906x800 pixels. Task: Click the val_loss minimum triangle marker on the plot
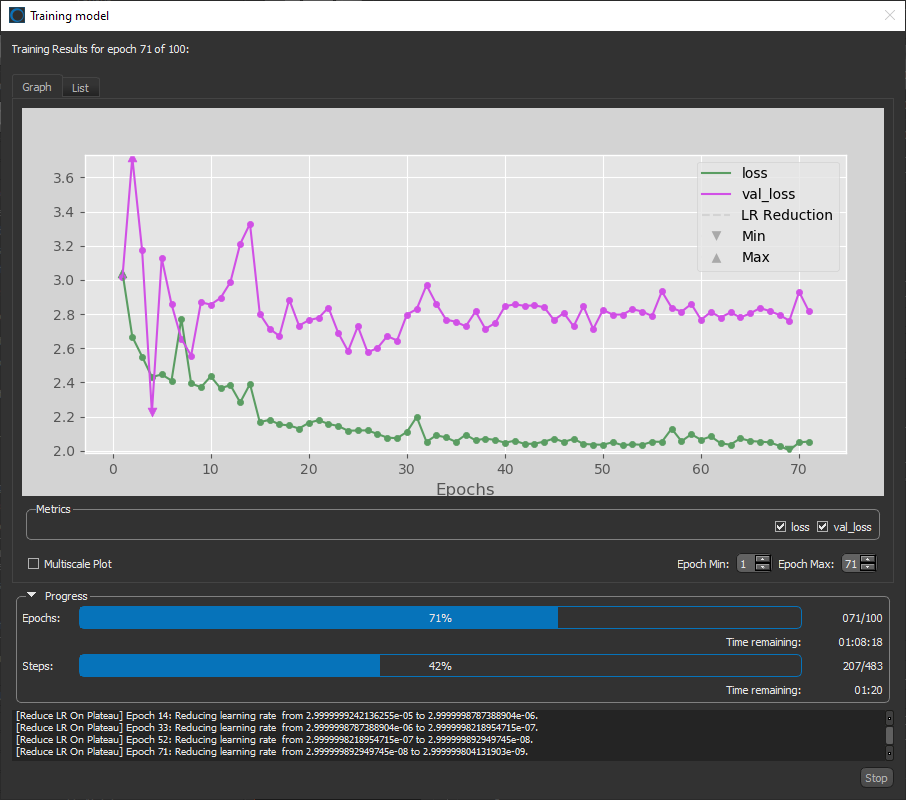[x=153, y=411]
